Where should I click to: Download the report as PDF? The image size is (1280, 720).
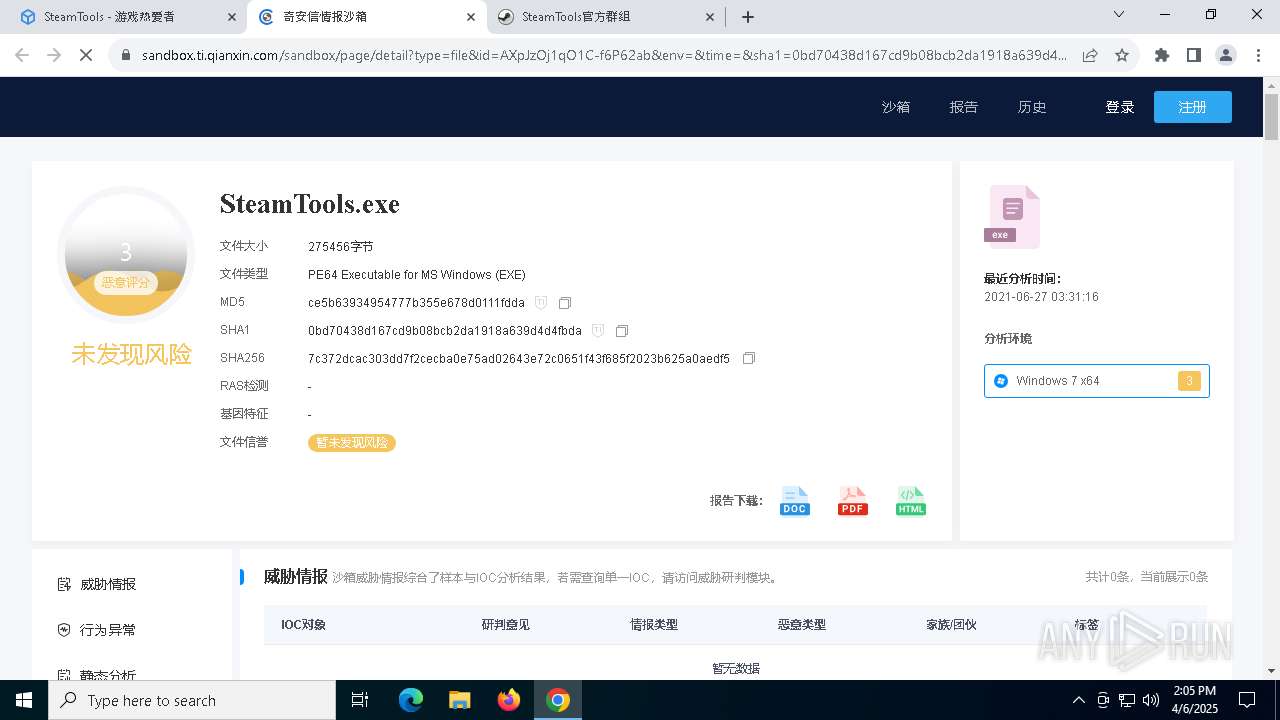853,501
